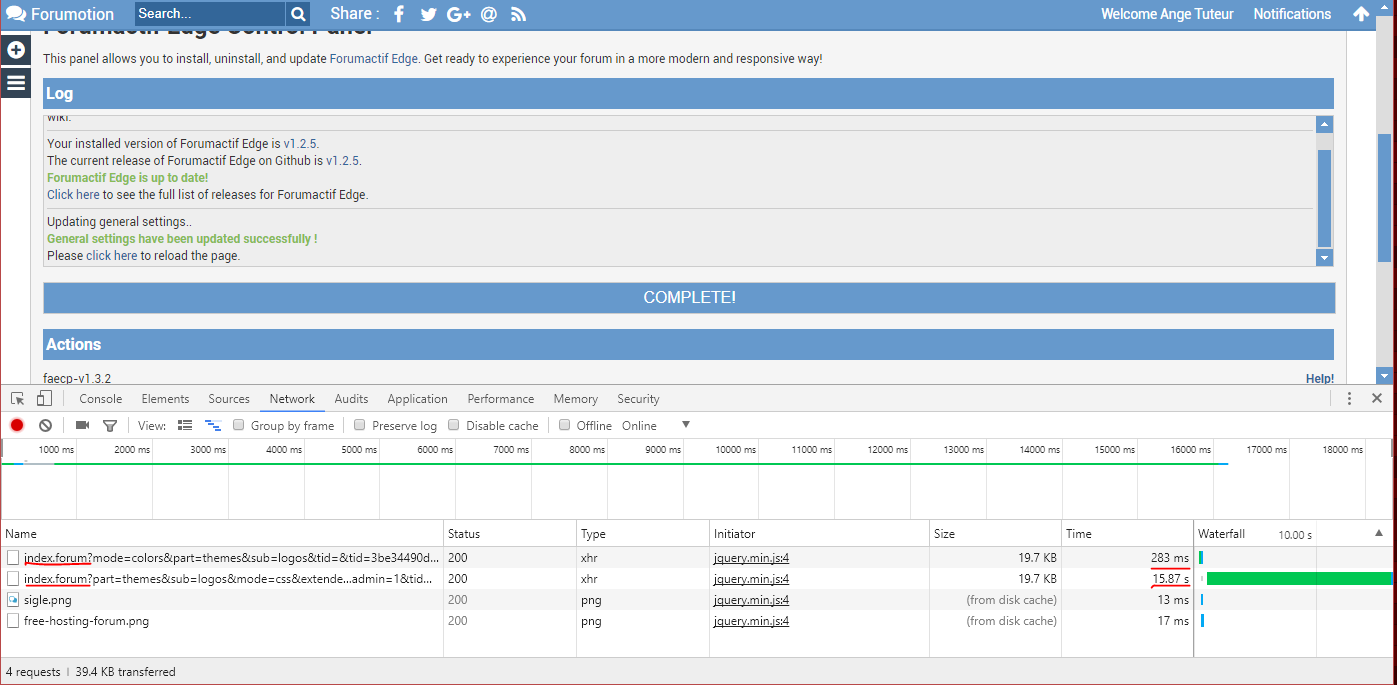Sort by the Size column header

tap(995, 534)
